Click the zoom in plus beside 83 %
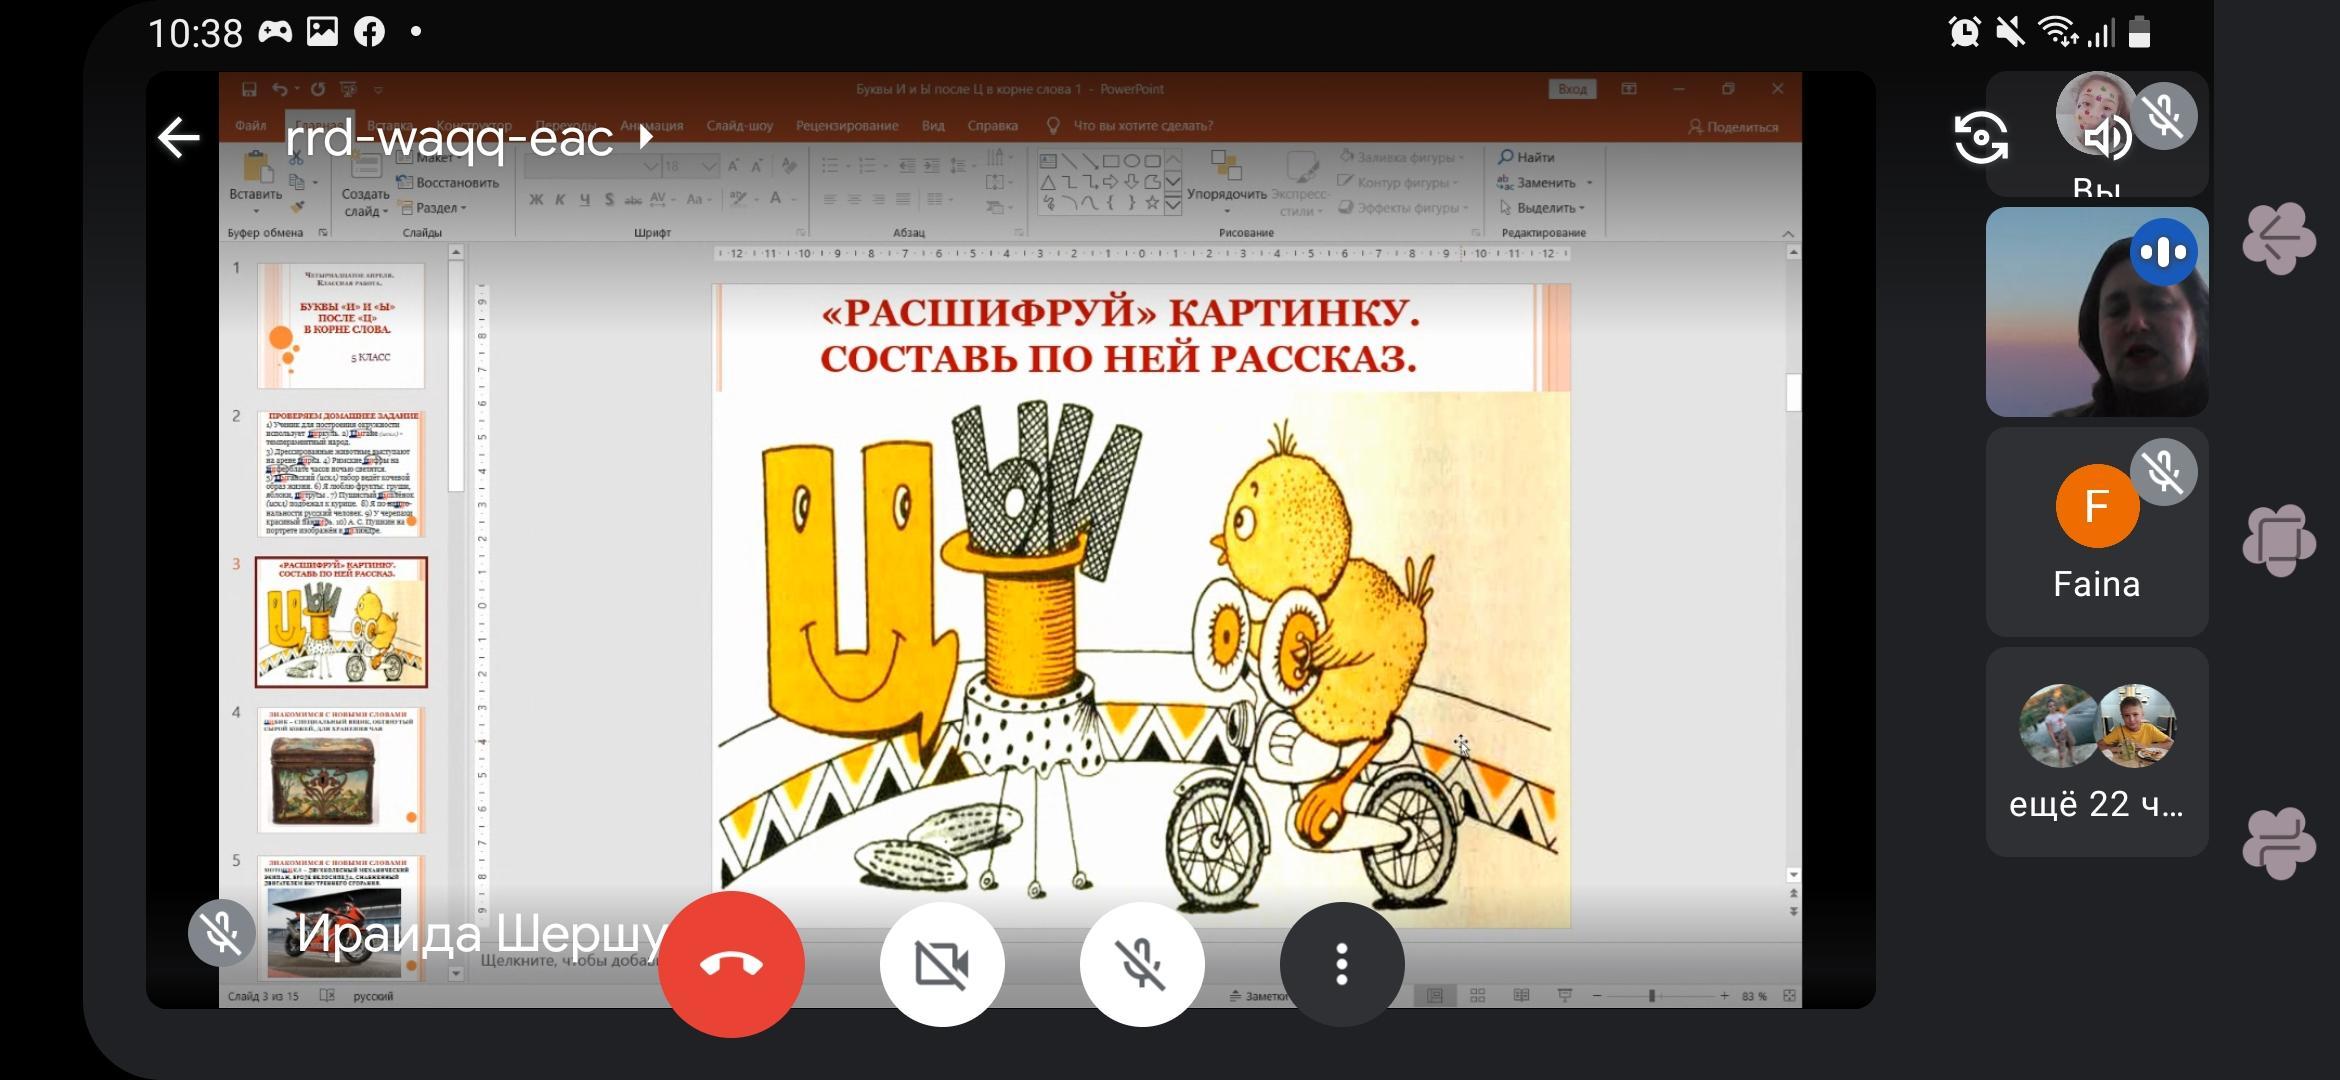 click(x=1725, y=996)
